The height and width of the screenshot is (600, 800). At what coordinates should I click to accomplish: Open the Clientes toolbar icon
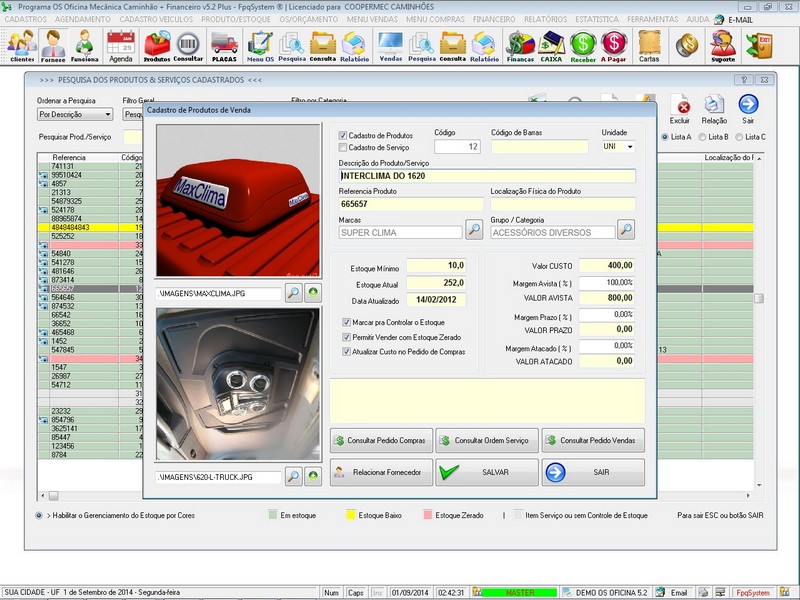point(21,45)
